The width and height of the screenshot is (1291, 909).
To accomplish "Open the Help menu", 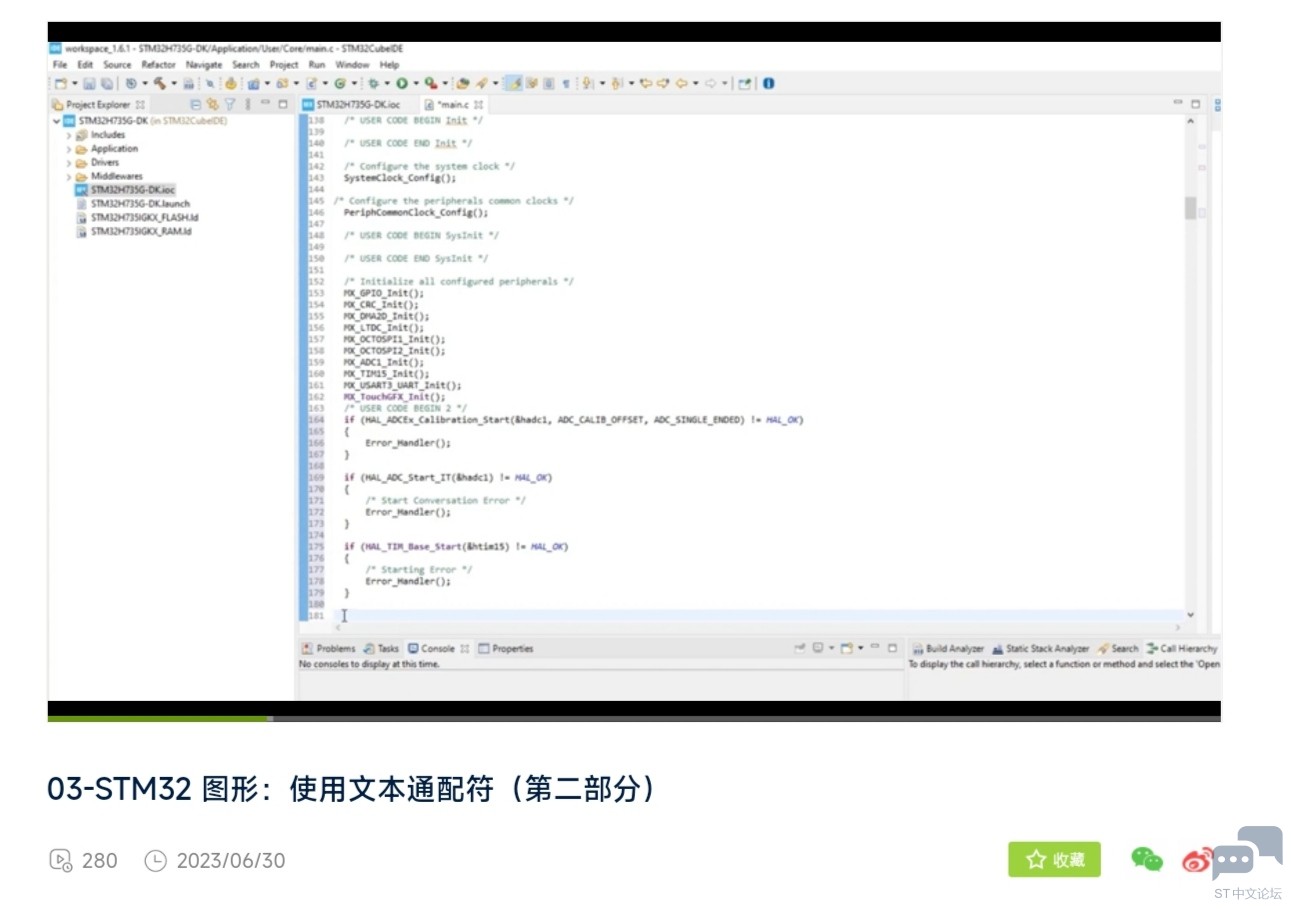I will coord(389,65).
